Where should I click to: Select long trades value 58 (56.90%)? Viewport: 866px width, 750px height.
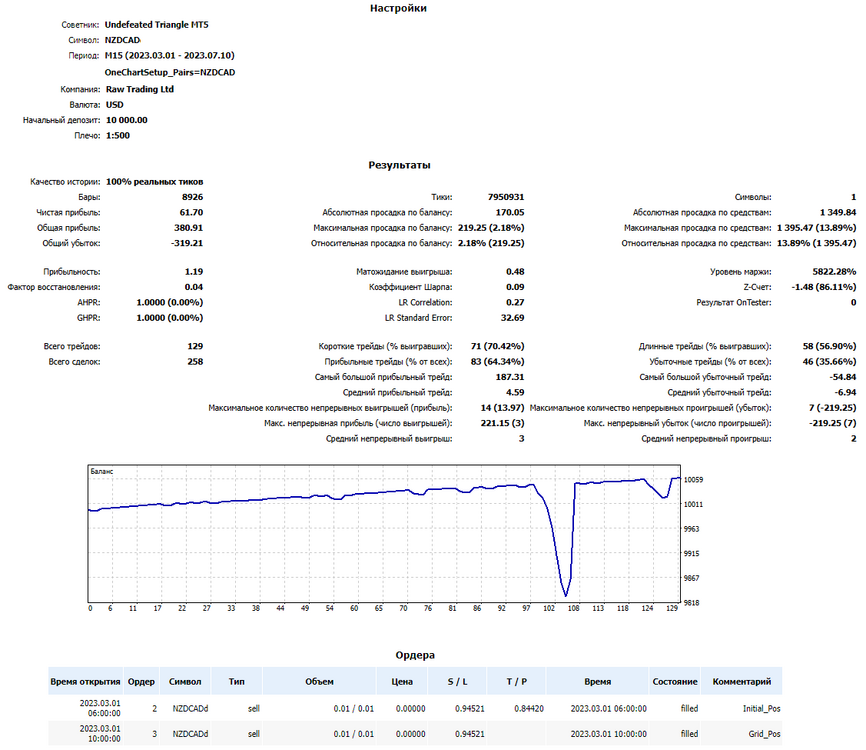830,346
